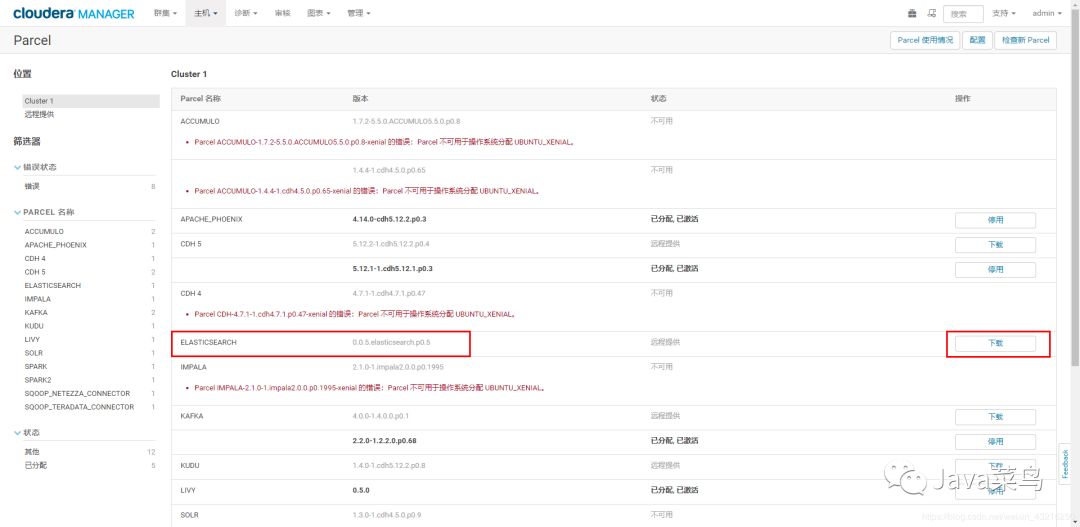Click the 配置 button
This screenshot has width=1080, height=527.
(977, 40)
